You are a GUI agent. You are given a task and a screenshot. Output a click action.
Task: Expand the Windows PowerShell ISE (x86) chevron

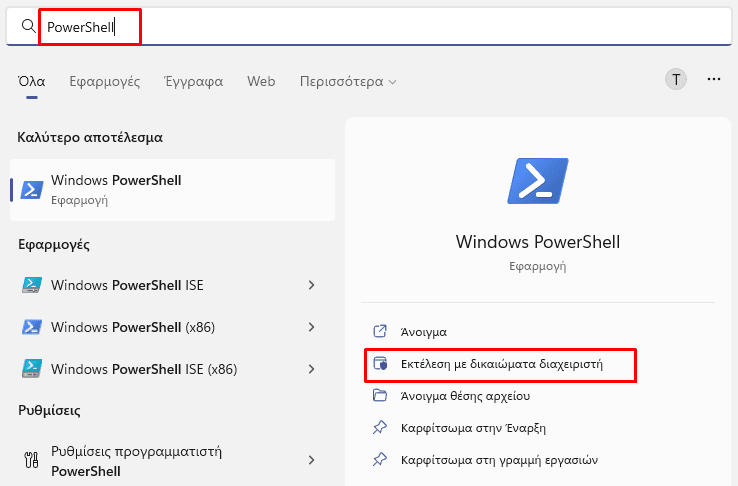311,369
